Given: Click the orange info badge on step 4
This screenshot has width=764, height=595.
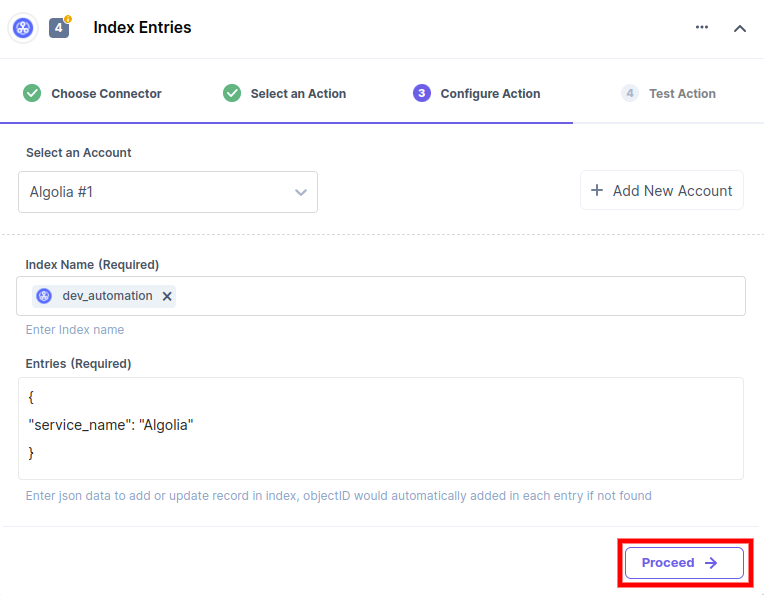Looking at the screenshot, I should pyautogui.click(x=68, y=19).
